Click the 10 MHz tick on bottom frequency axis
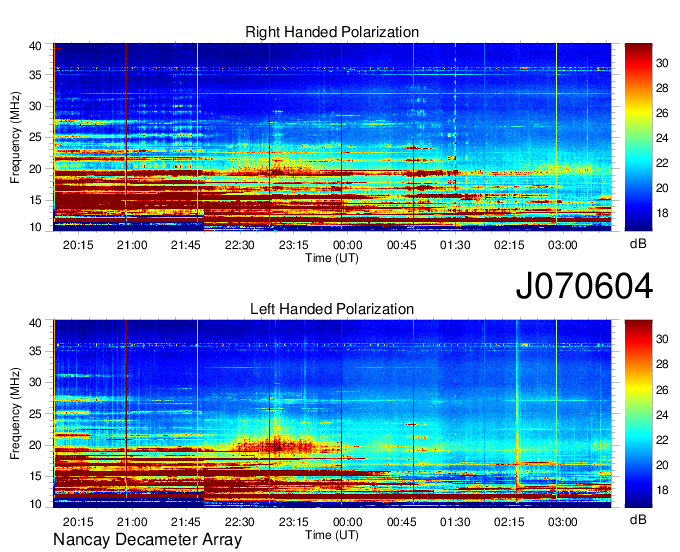This screenshot has width=680, height=552. point(35,504)
